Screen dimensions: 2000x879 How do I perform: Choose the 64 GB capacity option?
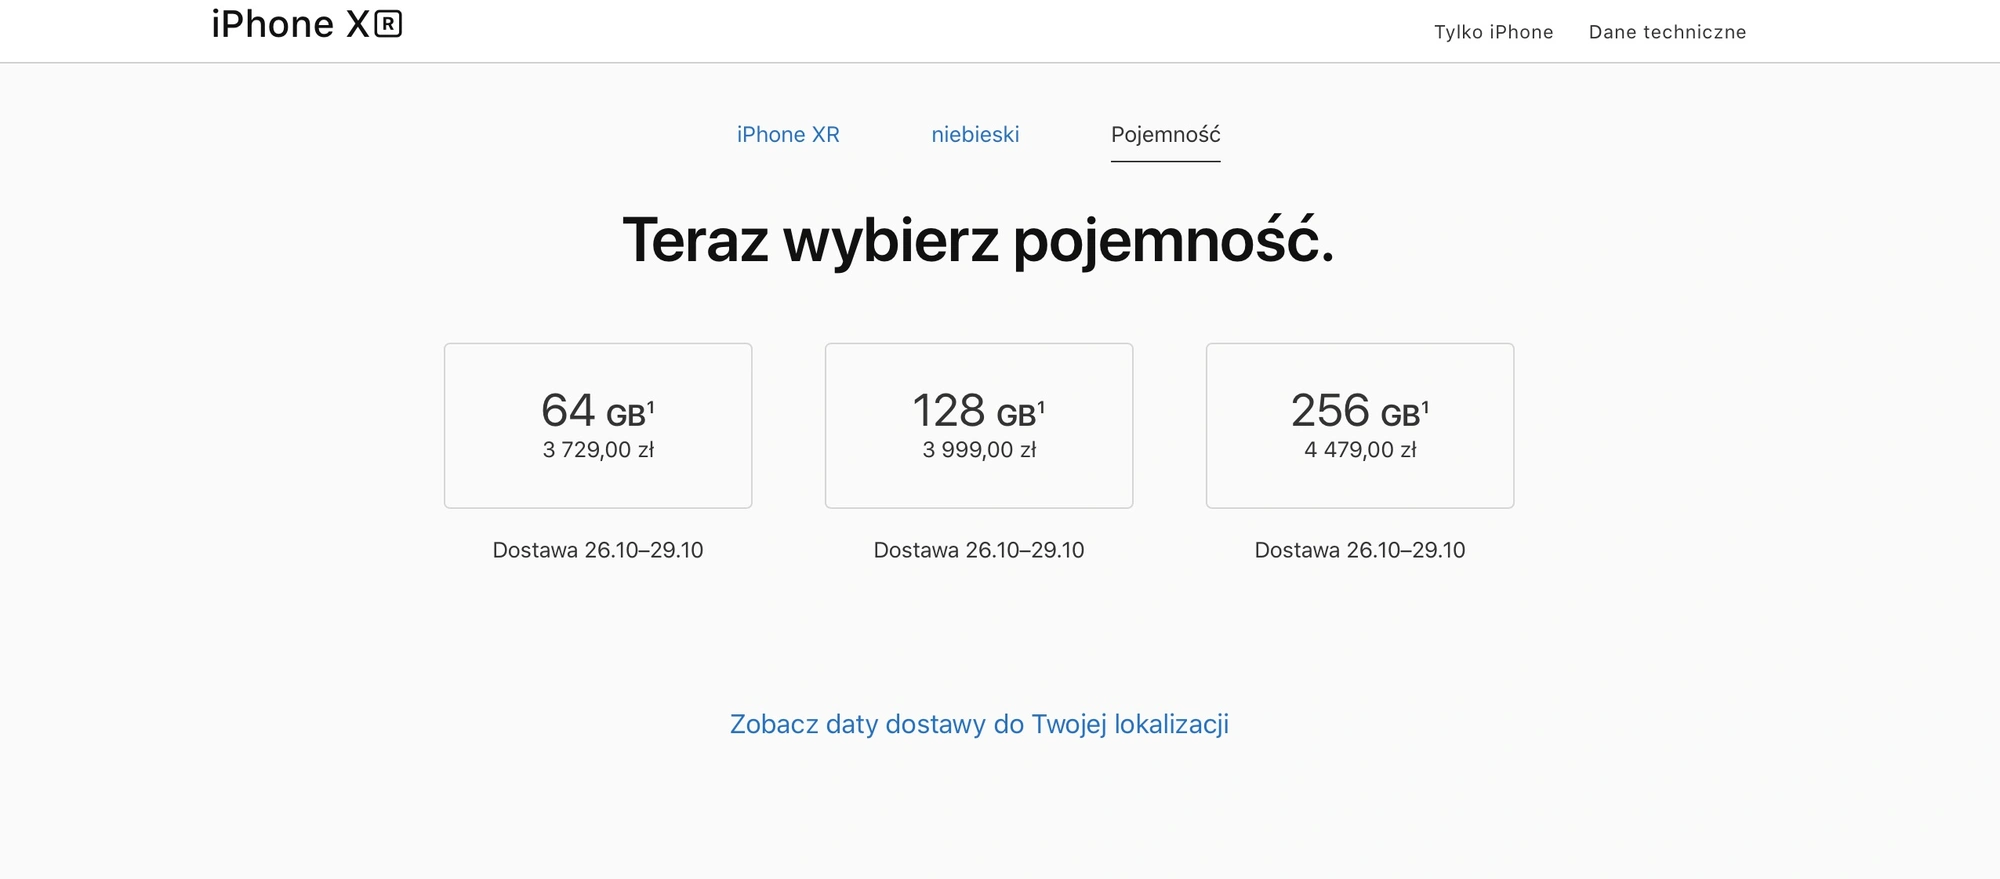tap(598, 425)
